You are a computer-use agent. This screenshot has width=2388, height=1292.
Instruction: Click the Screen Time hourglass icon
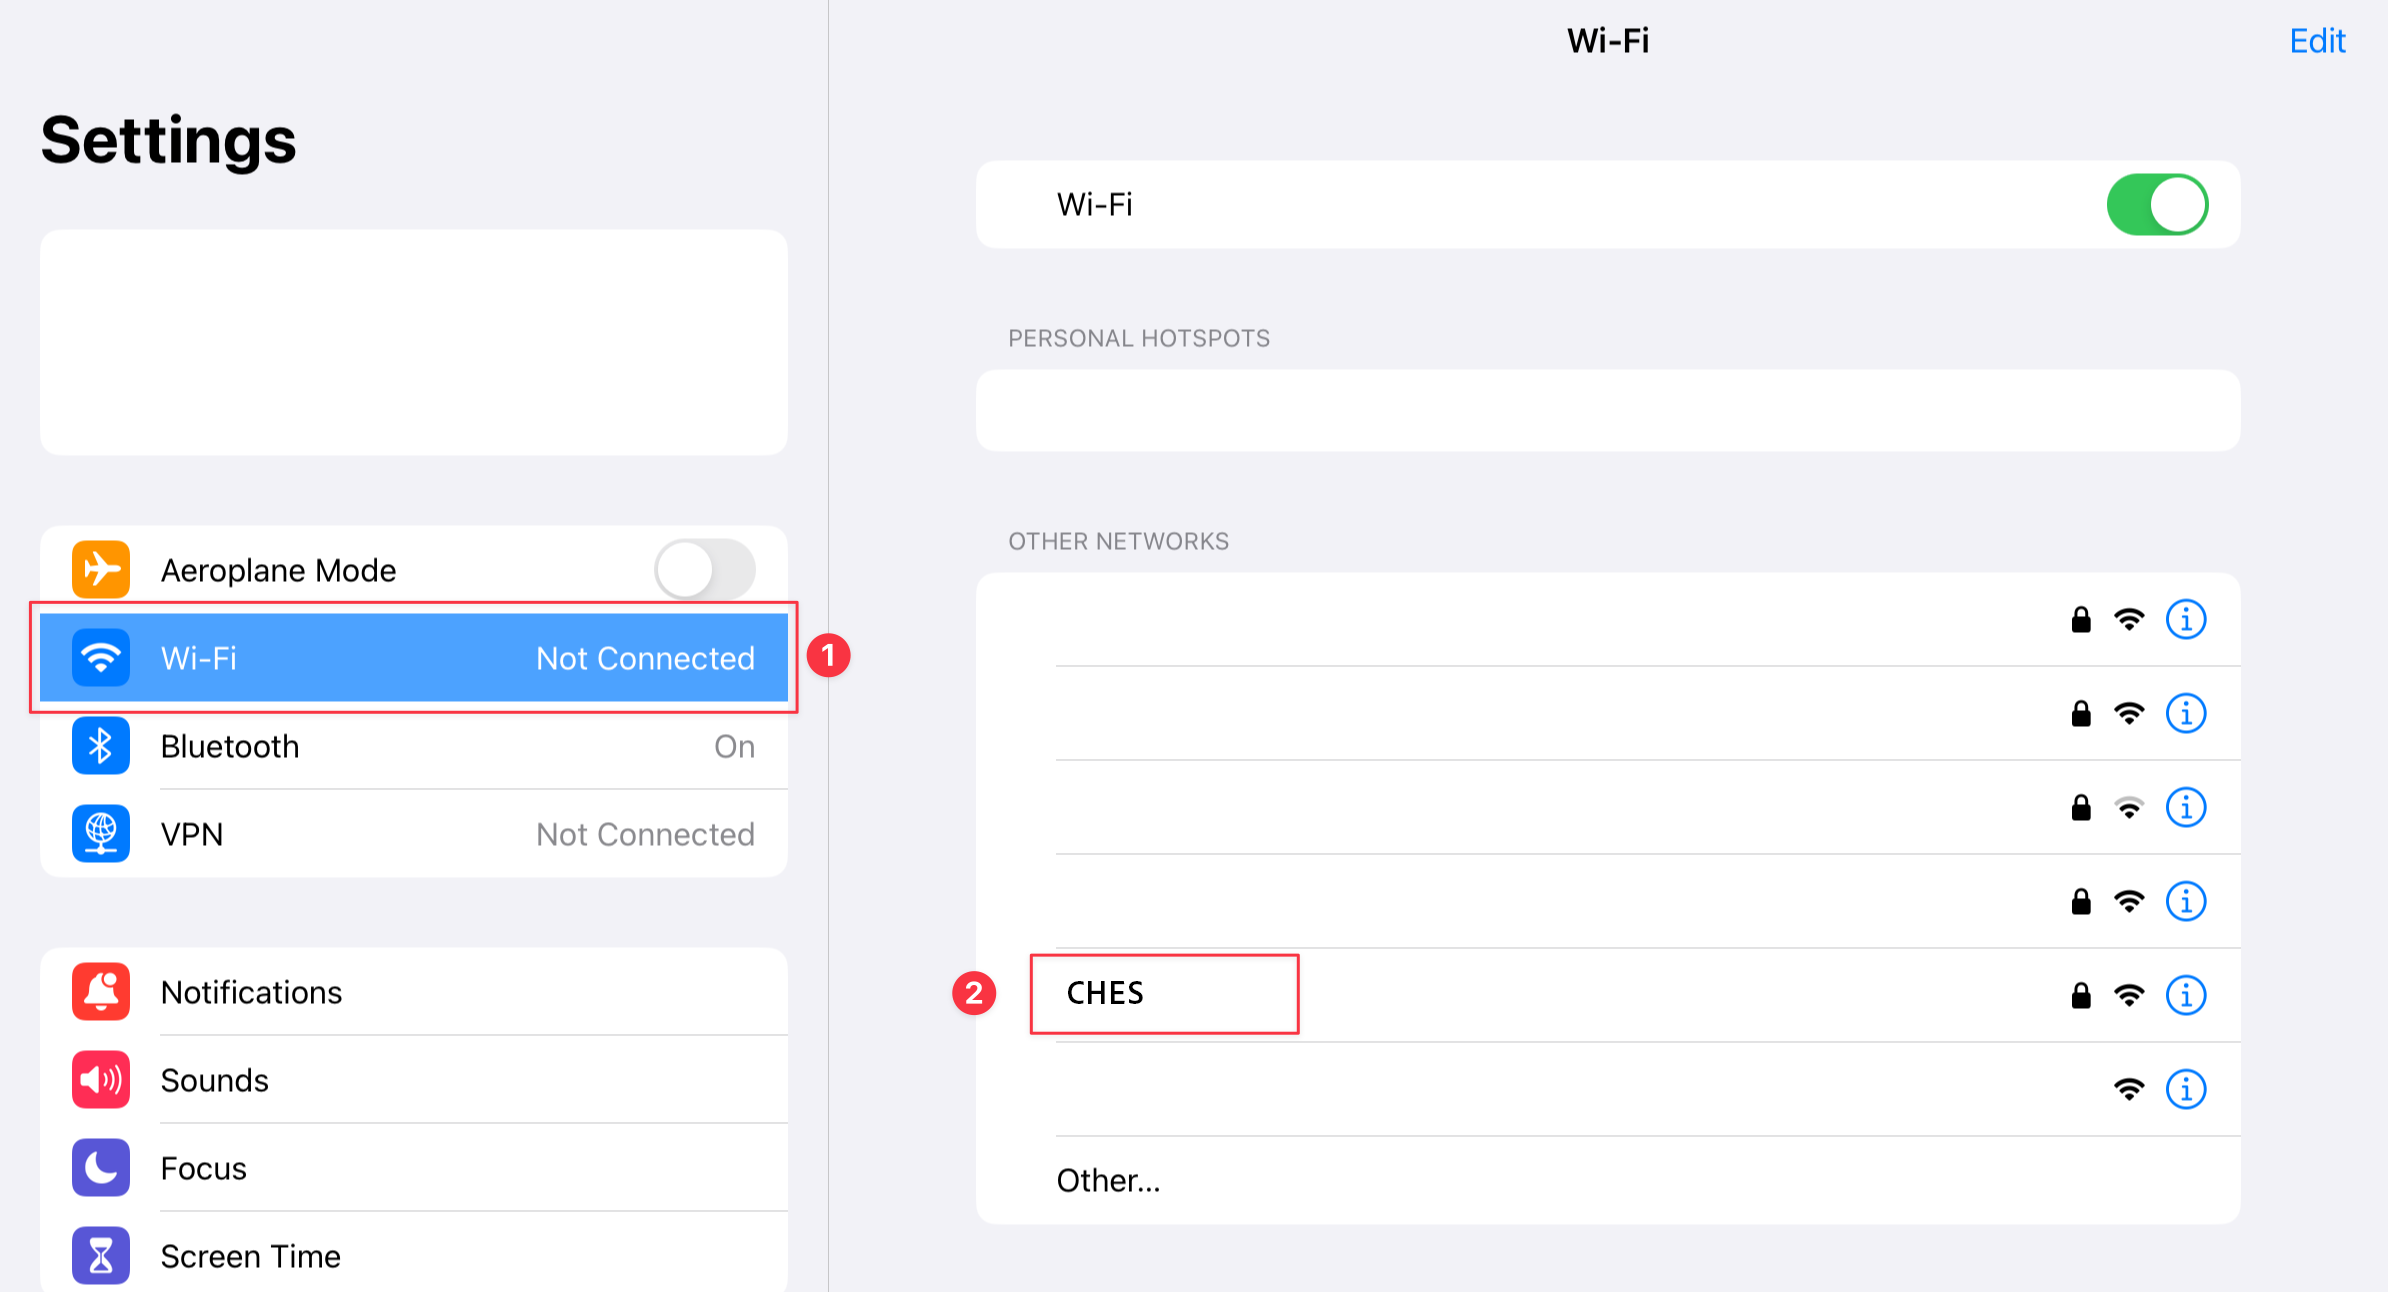pos(101,1255)
